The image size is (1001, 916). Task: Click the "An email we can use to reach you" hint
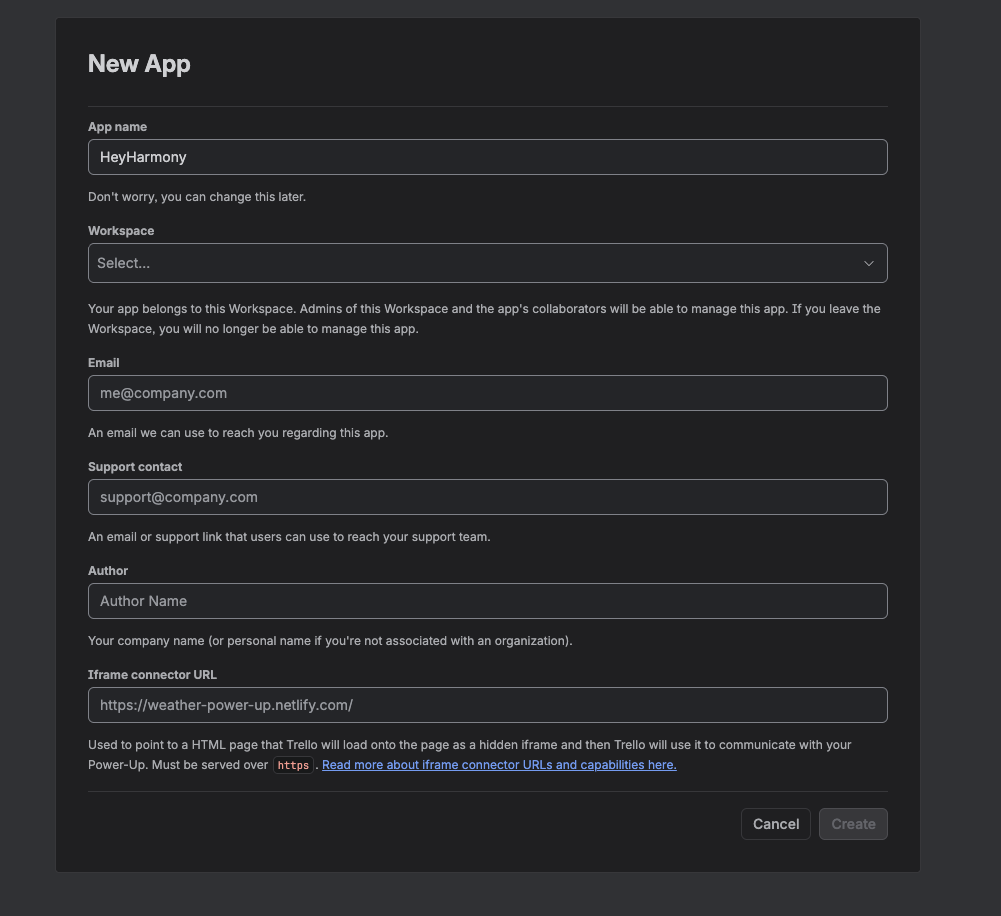(x=238, y=433)
